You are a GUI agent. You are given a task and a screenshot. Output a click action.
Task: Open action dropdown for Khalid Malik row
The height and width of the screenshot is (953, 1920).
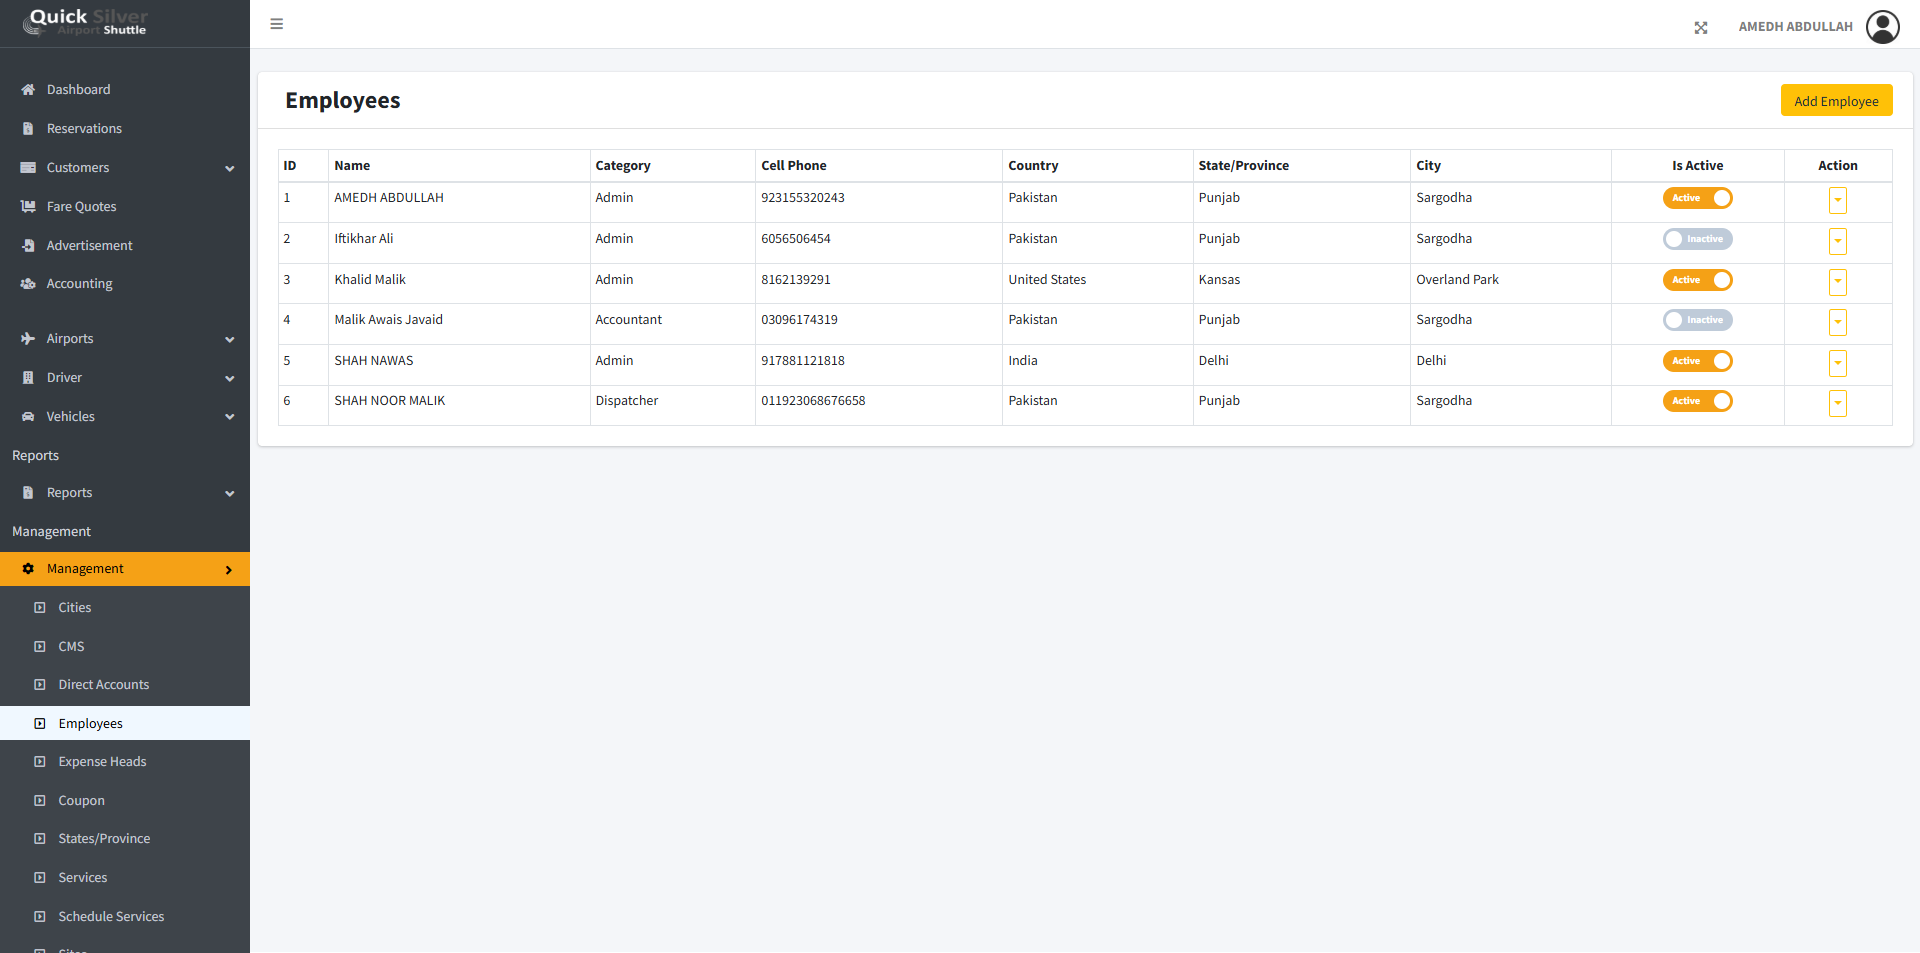(1837, 282)
